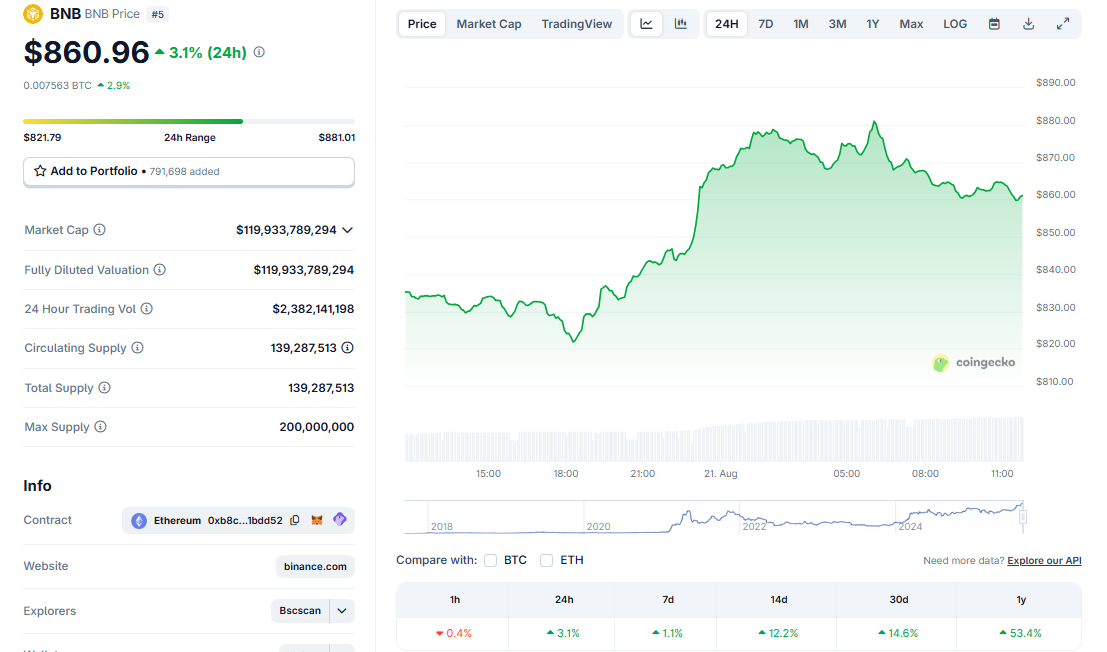The height and width of the screenshot is (652, 1107).
Task: Click the 1h change value 0.4%
Action: coord(454,633)
